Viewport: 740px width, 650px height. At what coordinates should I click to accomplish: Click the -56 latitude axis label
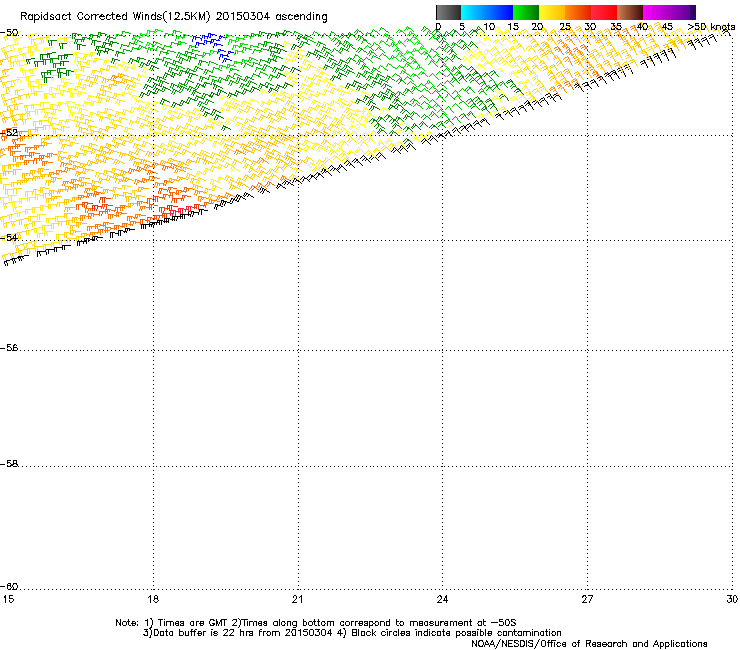[9, 348]
